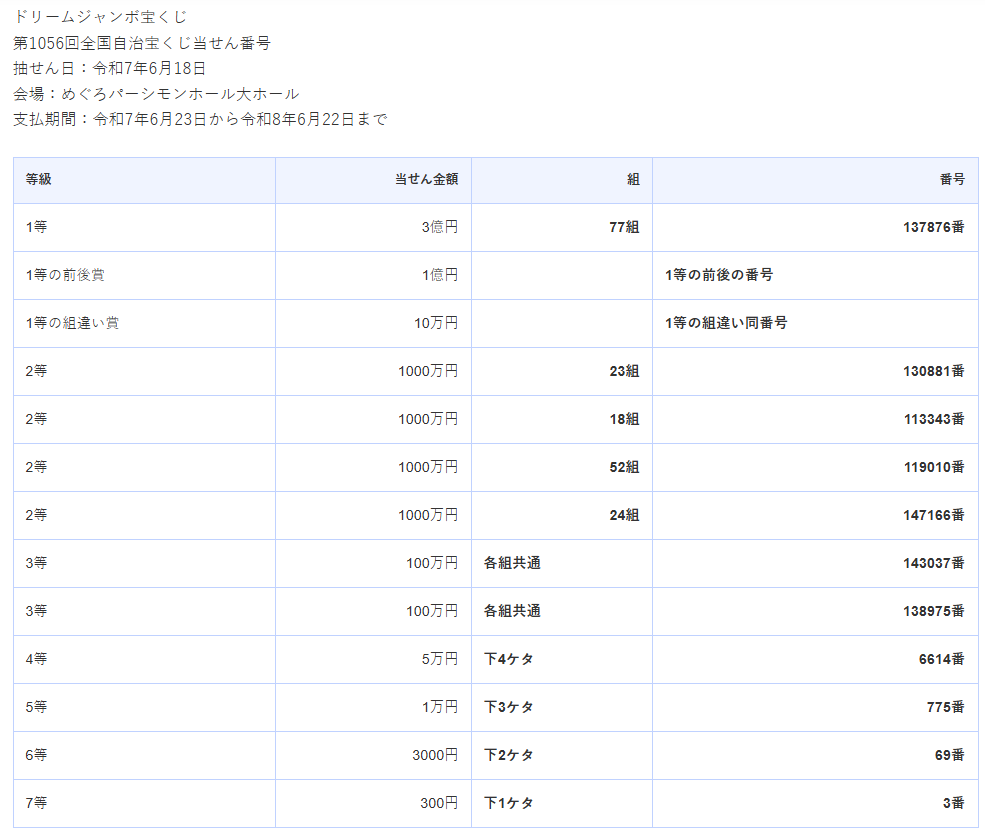
Task: Select the ドリームジャンボ宝くじ title text
Action: click(x=101, y=17)
